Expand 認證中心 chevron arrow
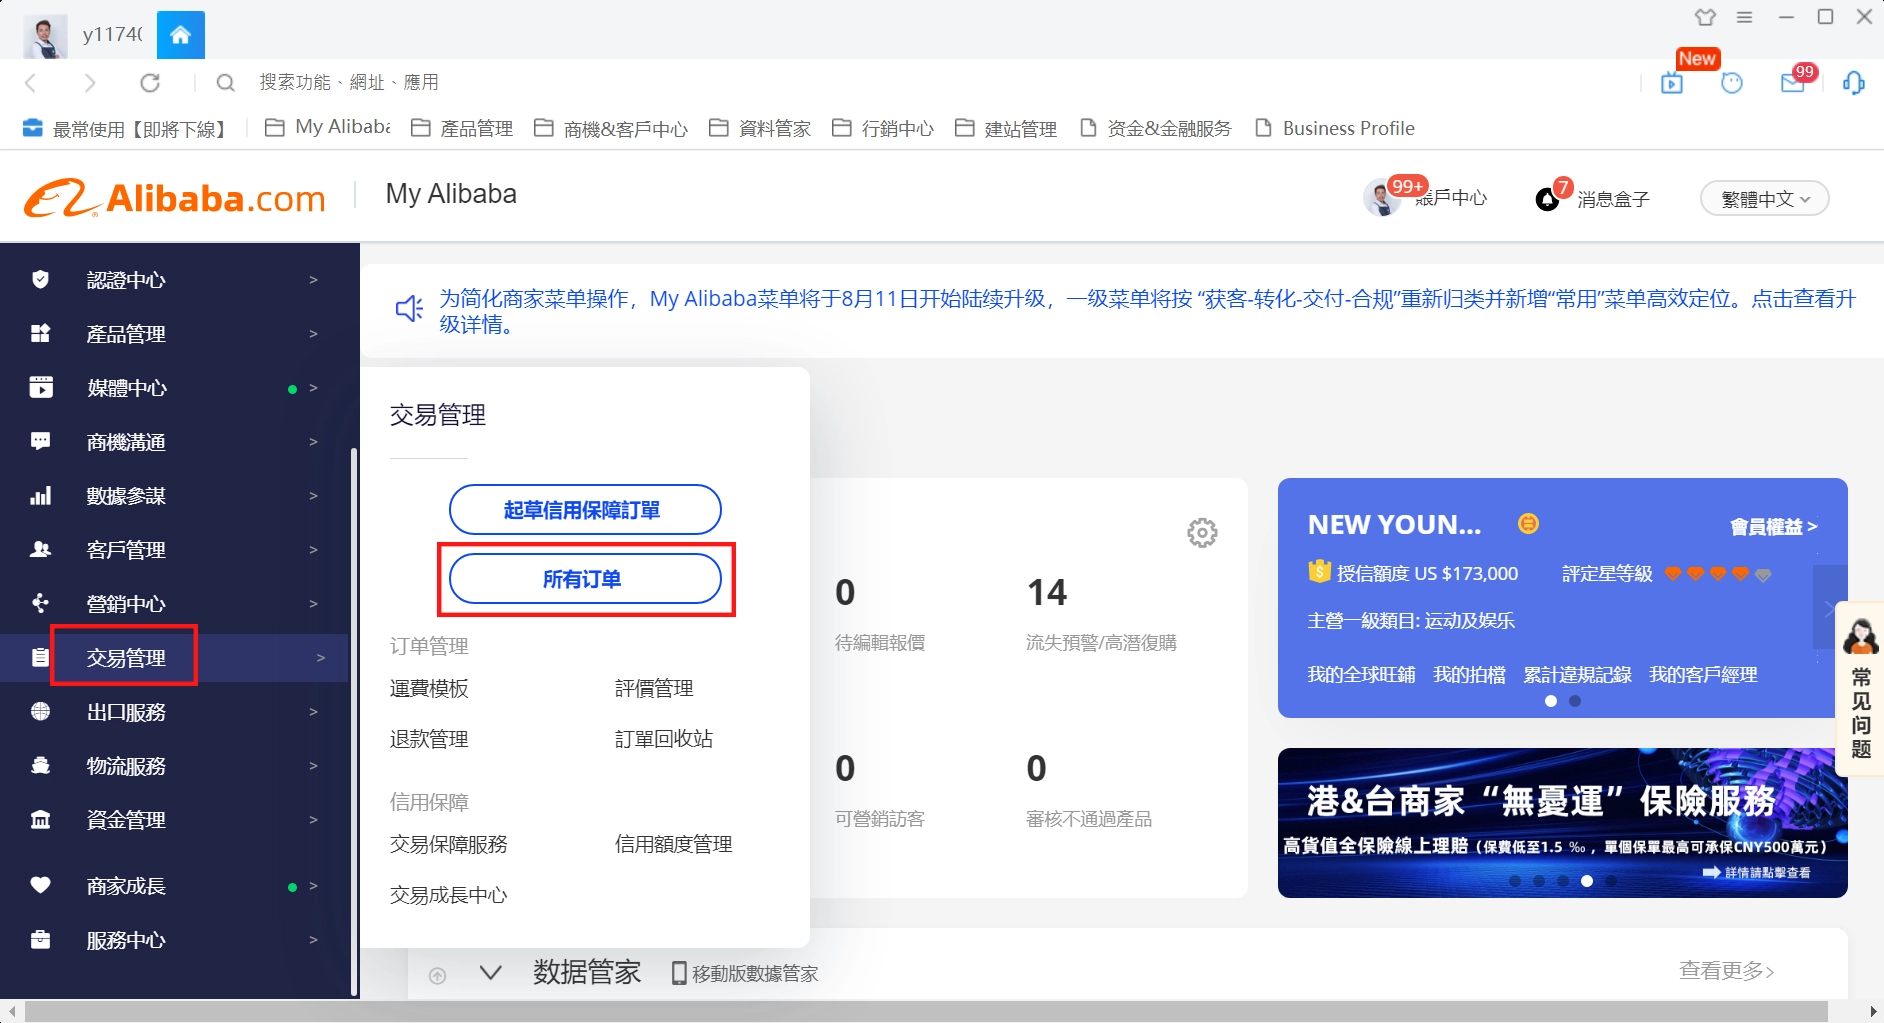Image resolution: width=1884 pixels, height=1023 pixels. (x=313, y=280)
